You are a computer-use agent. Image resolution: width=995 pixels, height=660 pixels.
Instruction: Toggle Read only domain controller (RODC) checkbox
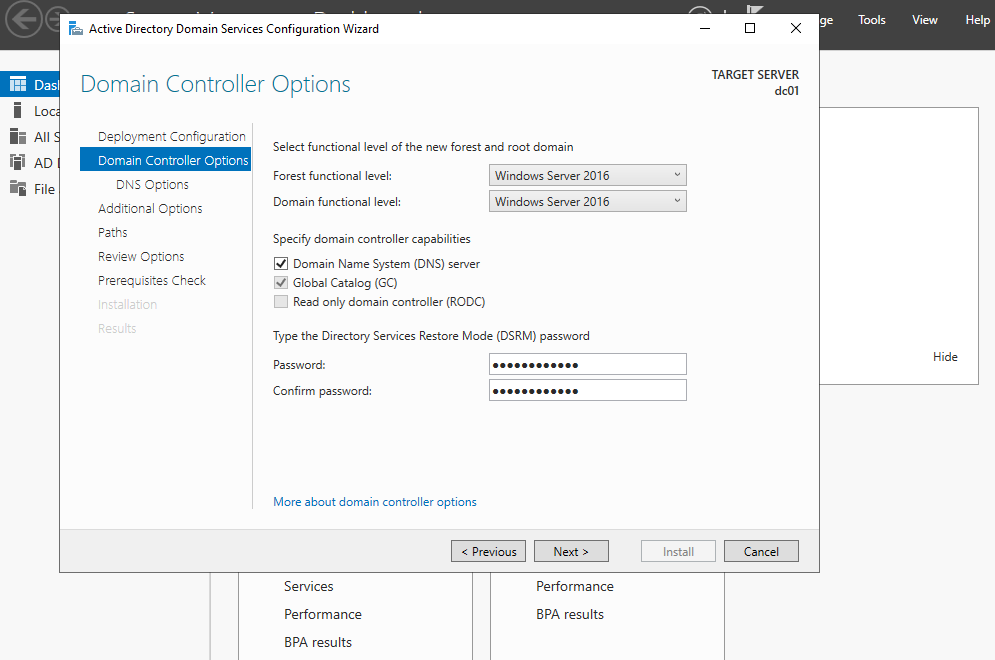click(x=280, y=301)
